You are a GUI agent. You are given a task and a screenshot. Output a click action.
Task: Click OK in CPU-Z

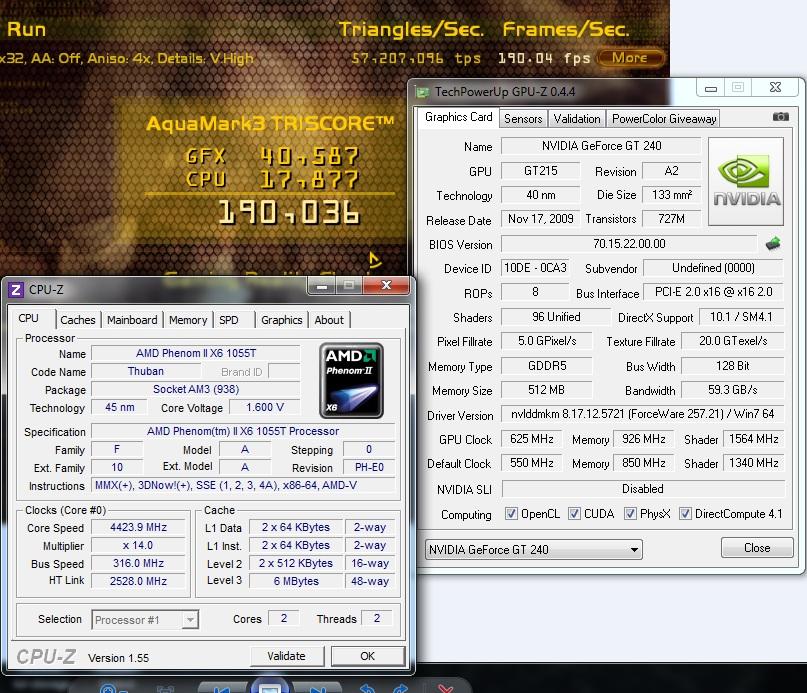pos(367,656)
